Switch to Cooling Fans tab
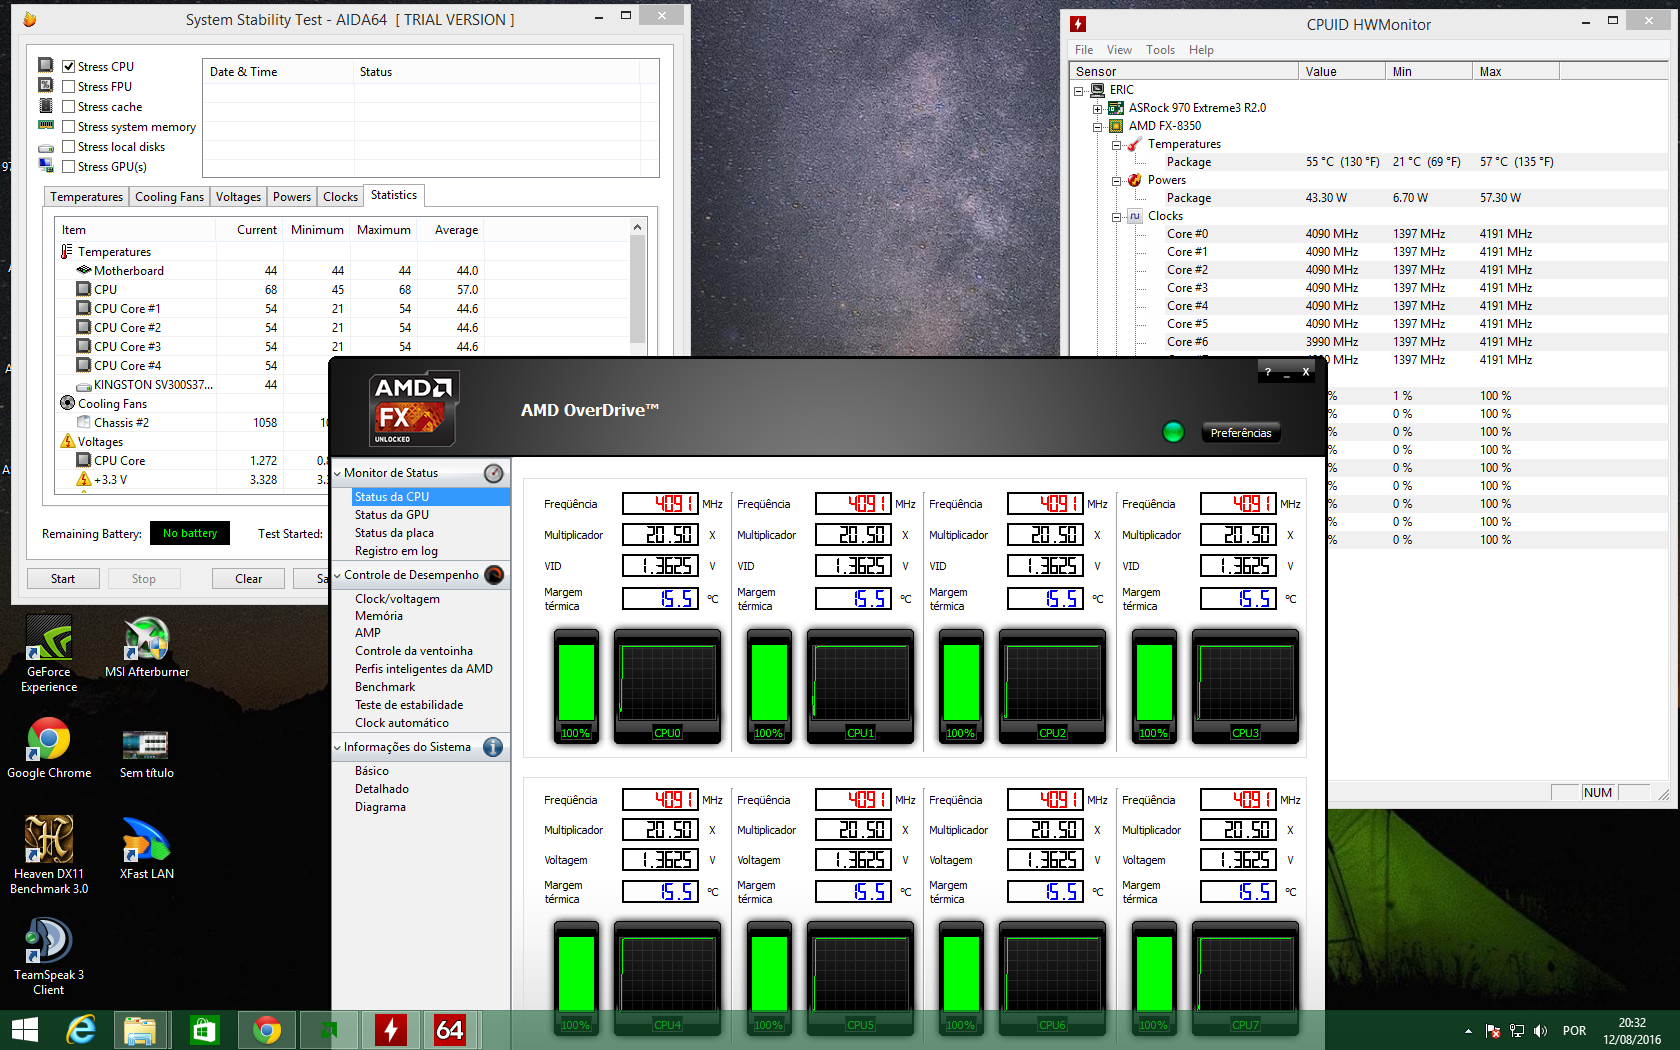This screenshot has height=1050, width=1680. click(x=169, y=197)
